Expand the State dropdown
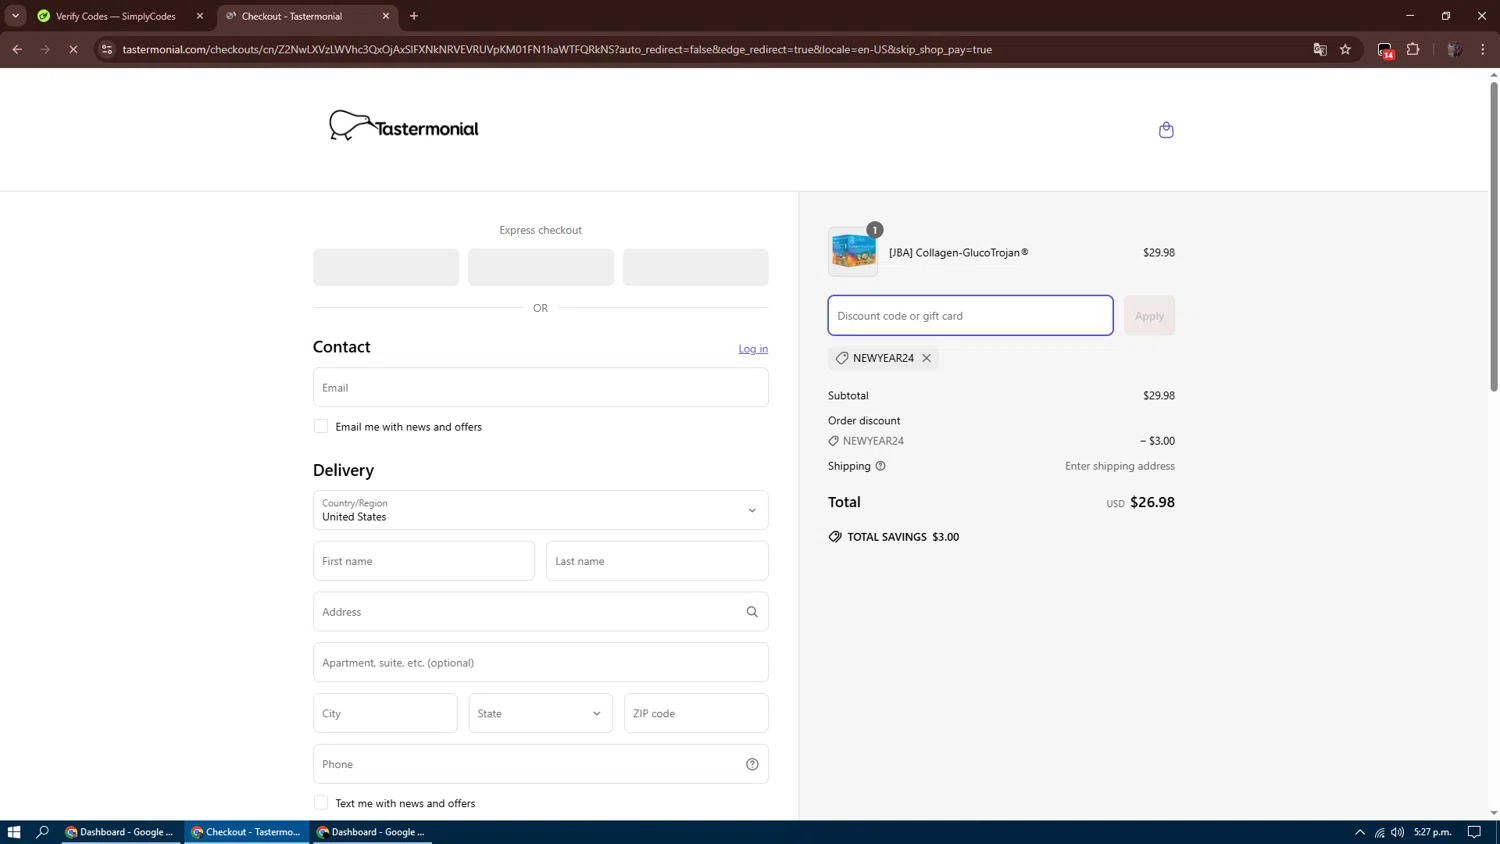 click(541, 713)
